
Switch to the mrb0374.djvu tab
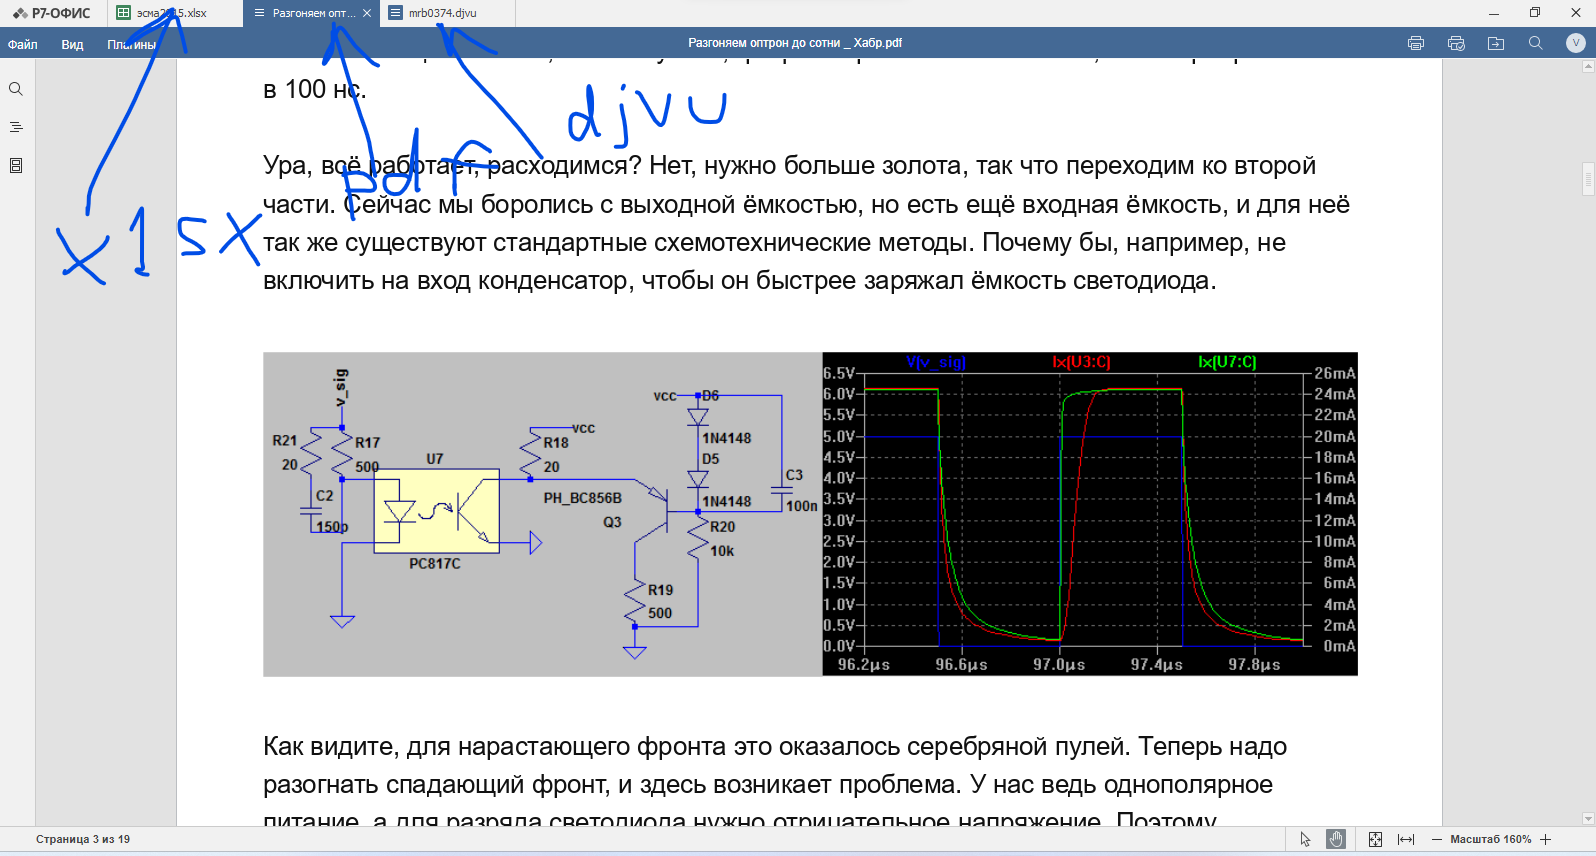tap(448, 13)
